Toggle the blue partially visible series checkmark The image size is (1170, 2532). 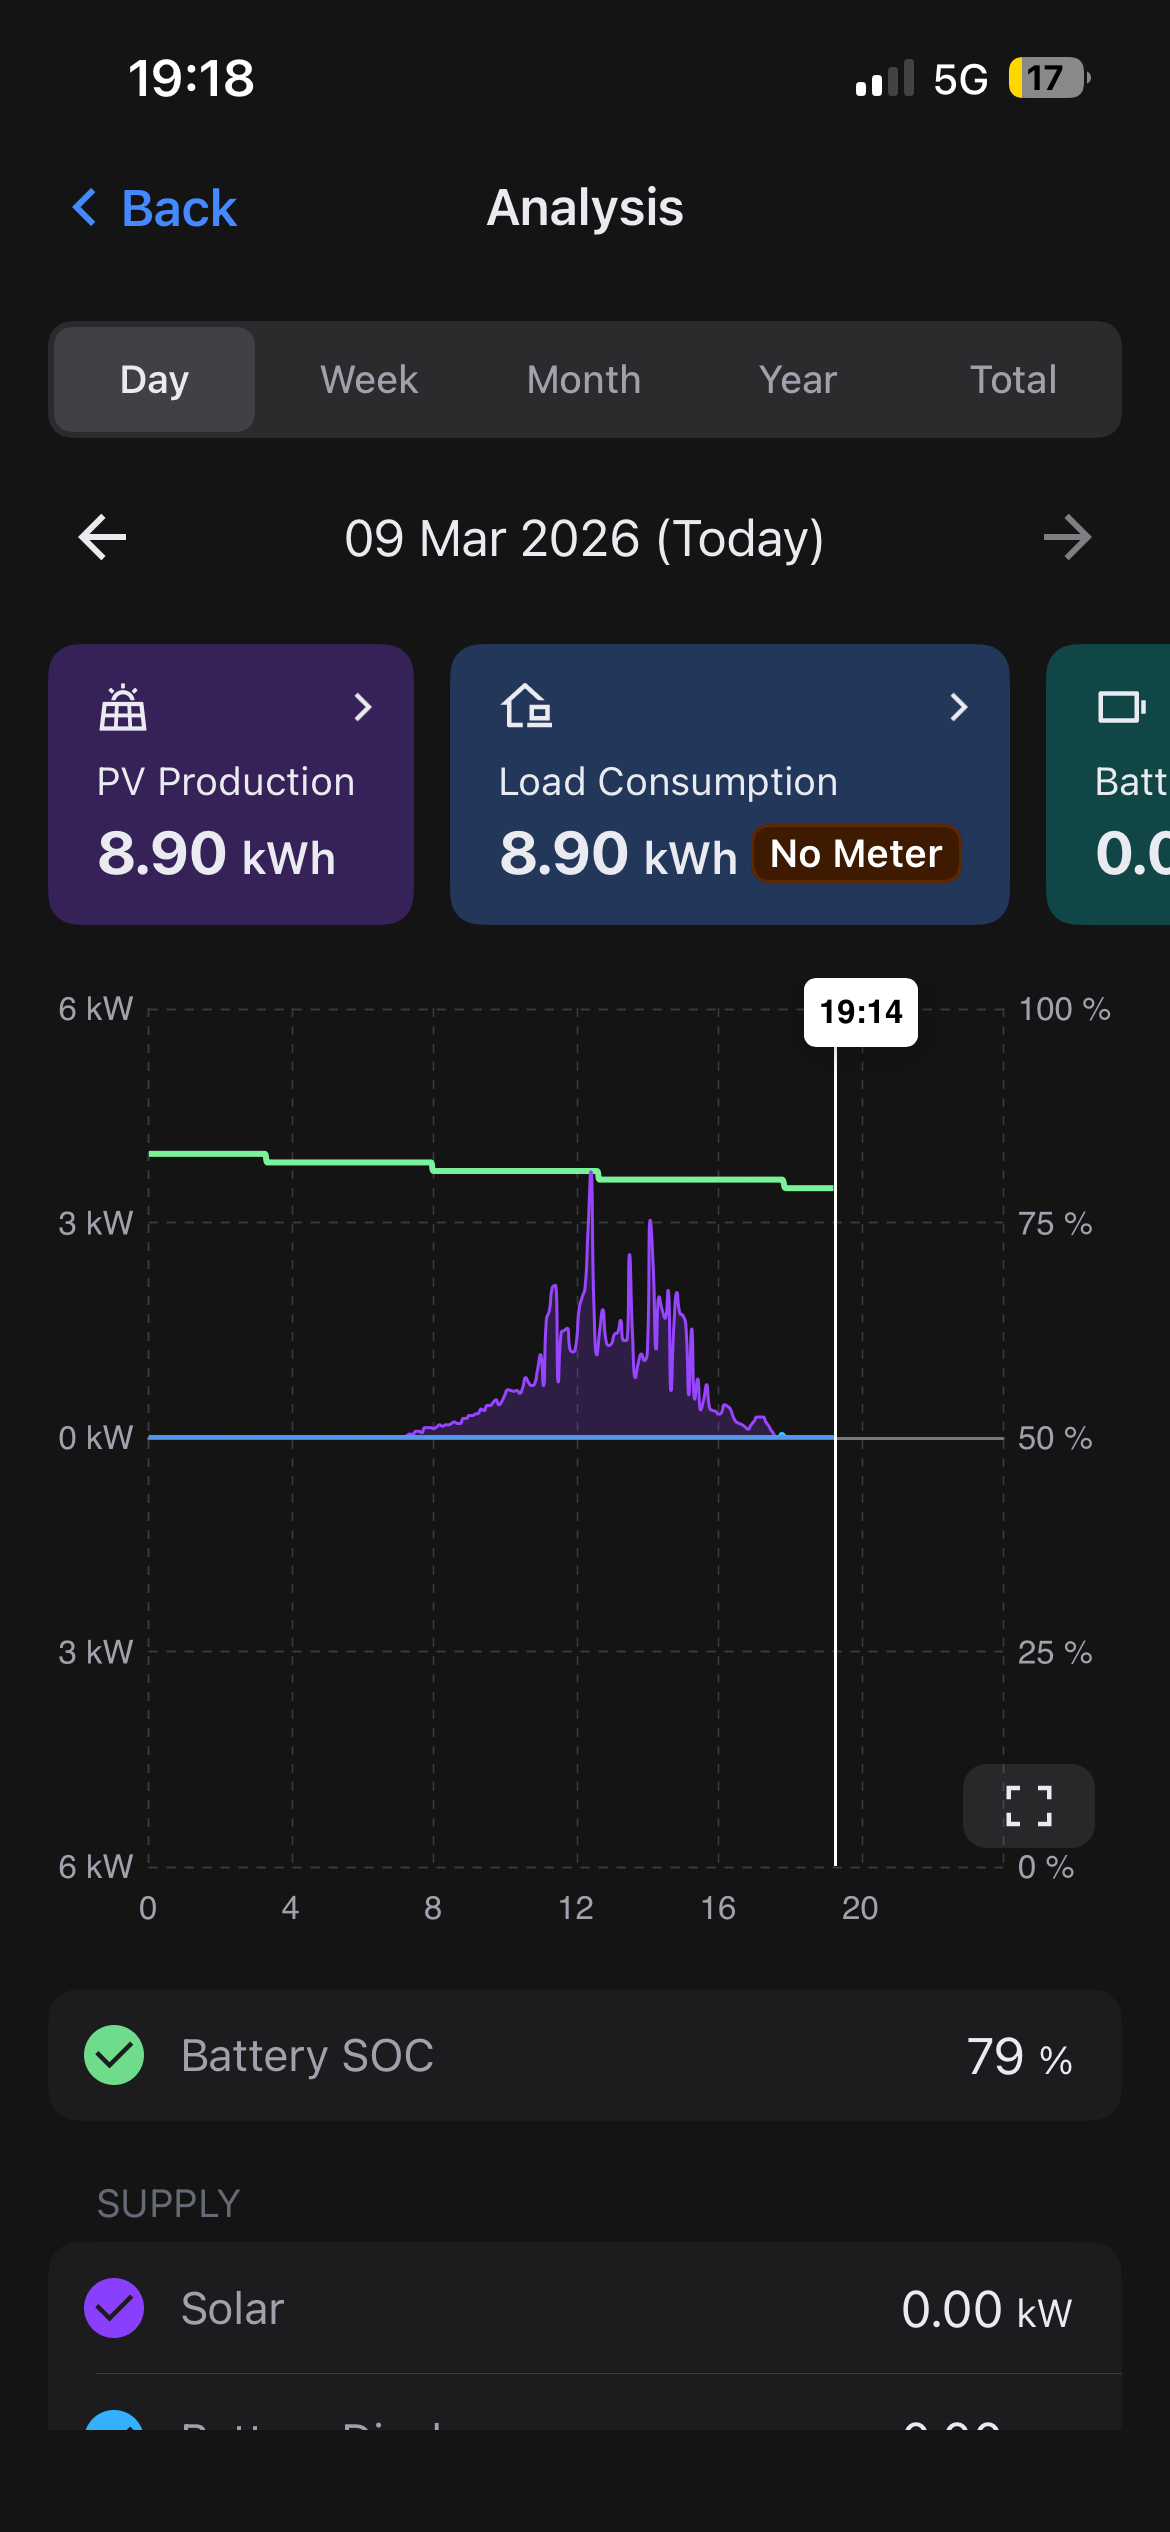click(x=114, y=2421)
